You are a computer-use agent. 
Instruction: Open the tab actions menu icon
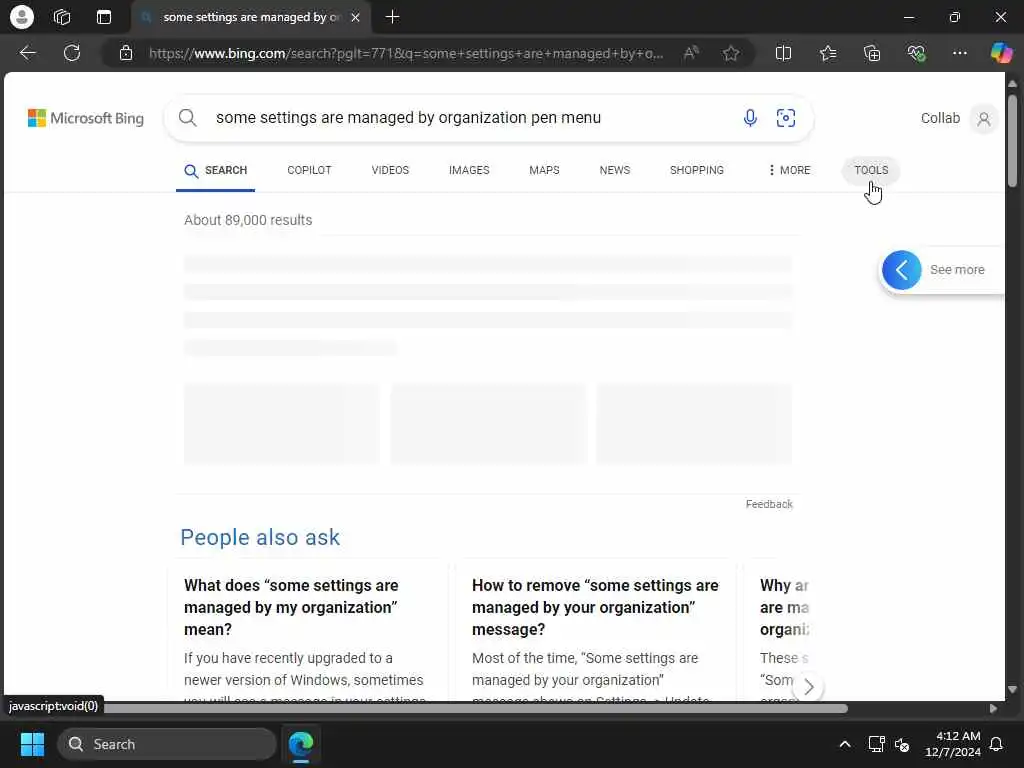point(104,17)
